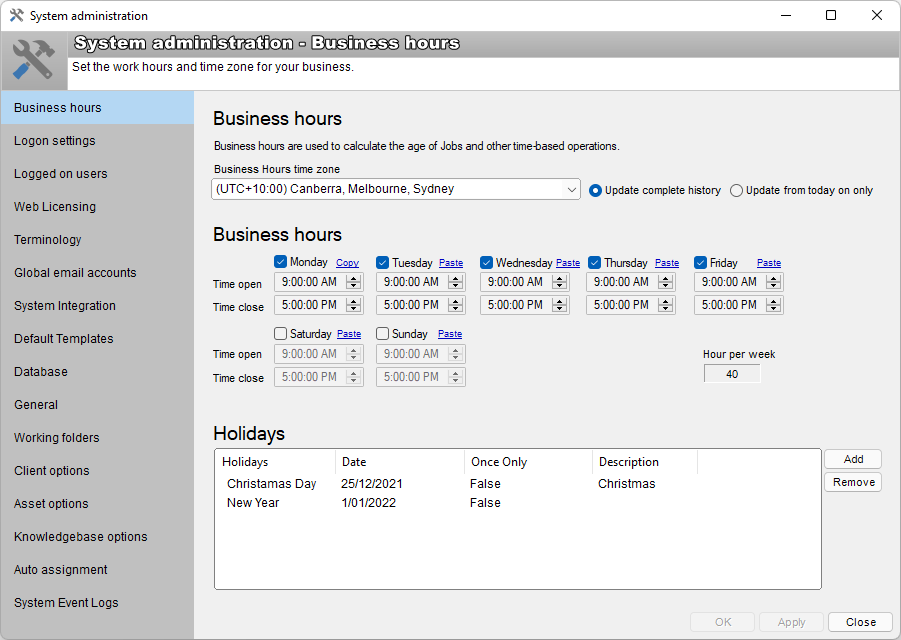This screenshot has width=901, height=640.
Task: Click Tuesday time open spinner arrows
Action: click(456, 282)
